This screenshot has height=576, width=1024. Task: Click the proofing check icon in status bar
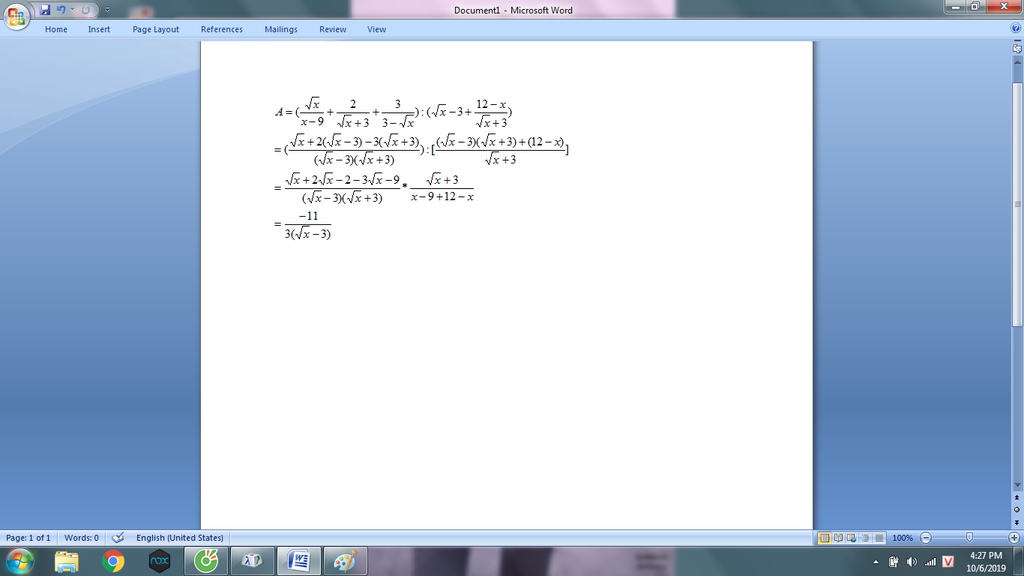pyautogui.click(x=118, y=538)
